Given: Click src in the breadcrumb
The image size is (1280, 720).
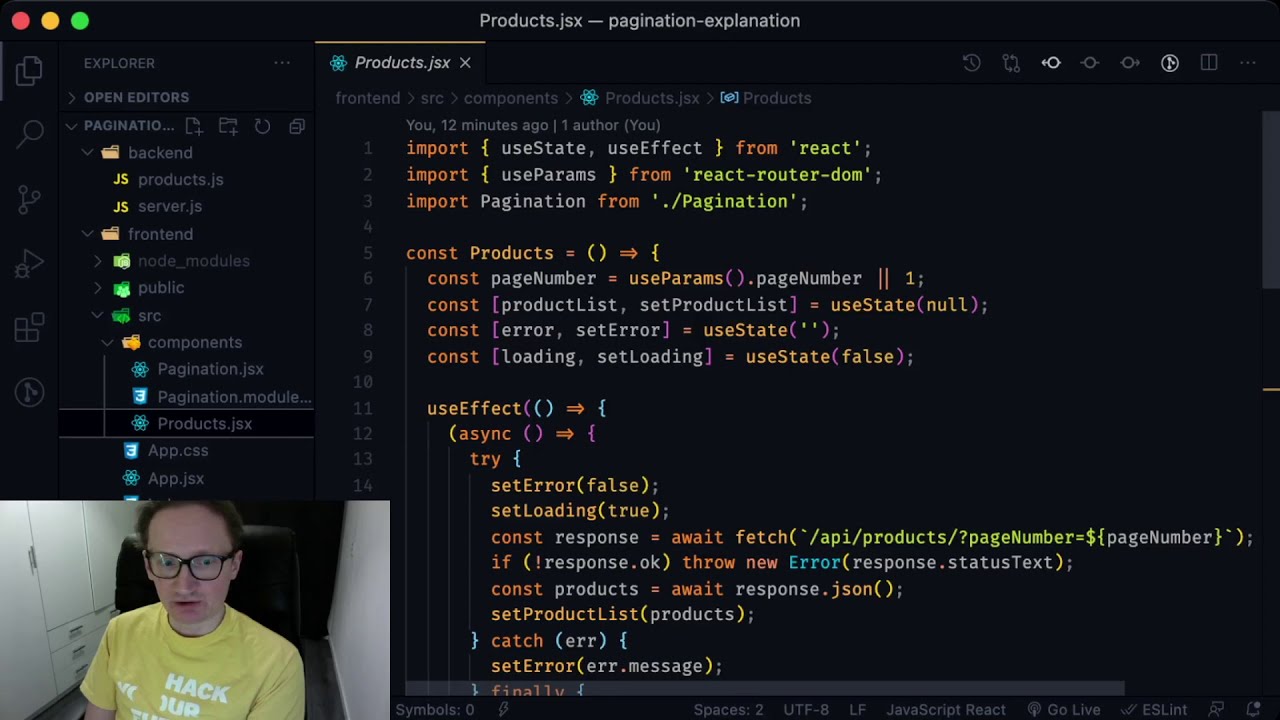Looking at the screenshot, I should point(431,98).
